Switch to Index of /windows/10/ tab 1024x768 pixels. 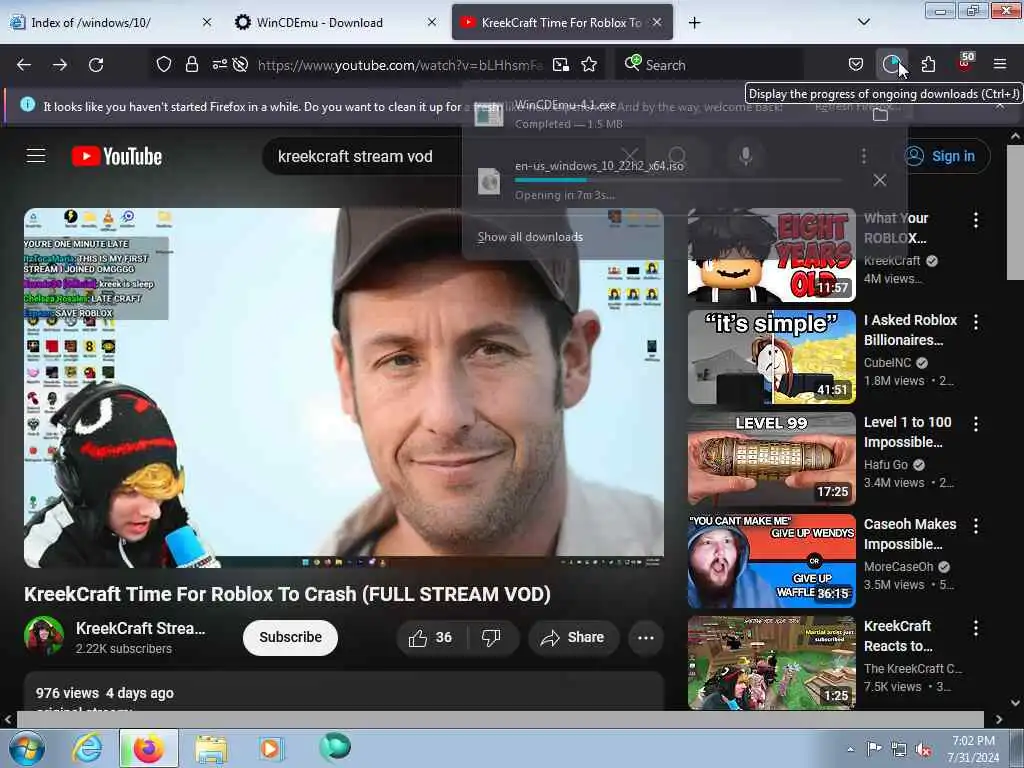point(110,22)
